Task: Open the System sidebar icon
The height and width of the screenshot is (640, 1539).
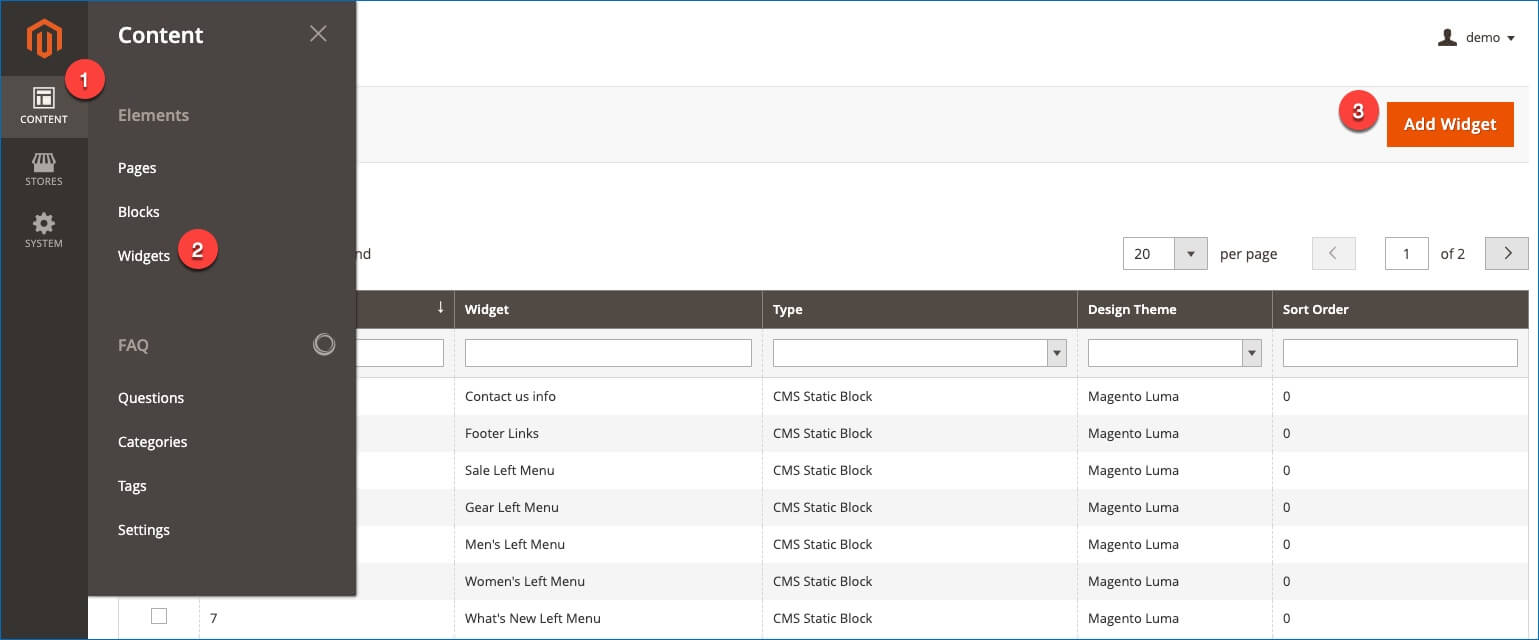Action: [x=44, y=230]
